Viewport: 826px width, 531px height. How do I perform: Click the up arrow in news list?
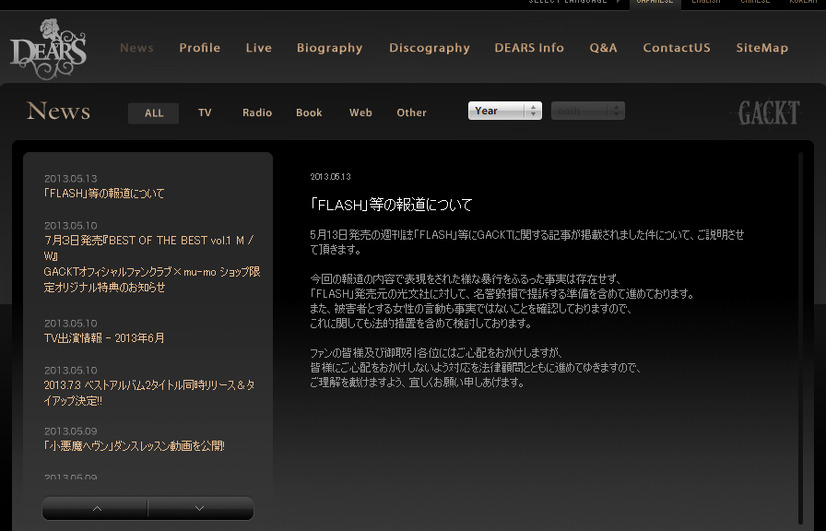point(97,508)
